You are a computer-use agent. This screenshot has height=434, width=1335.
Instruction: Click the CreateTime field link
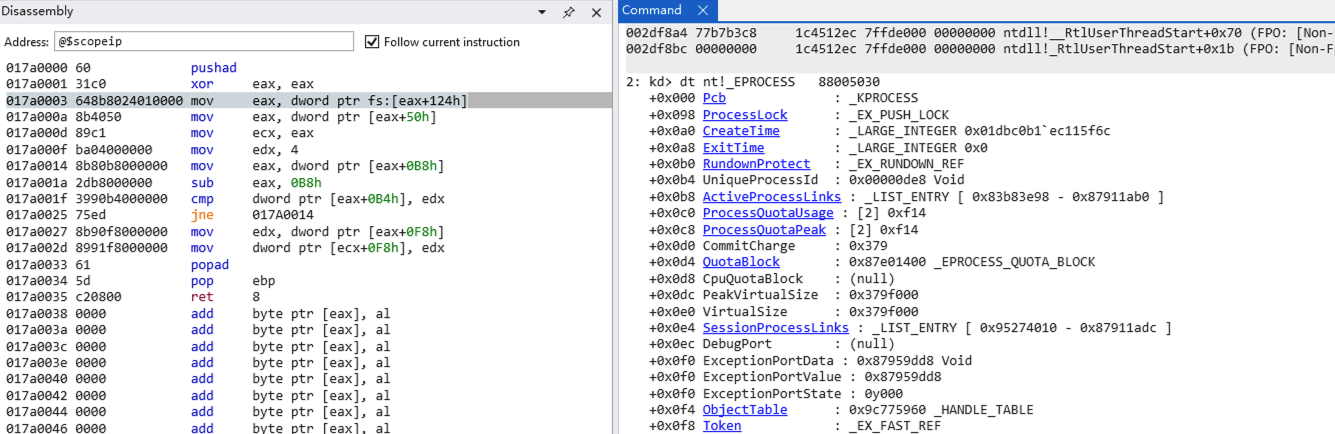741,131
